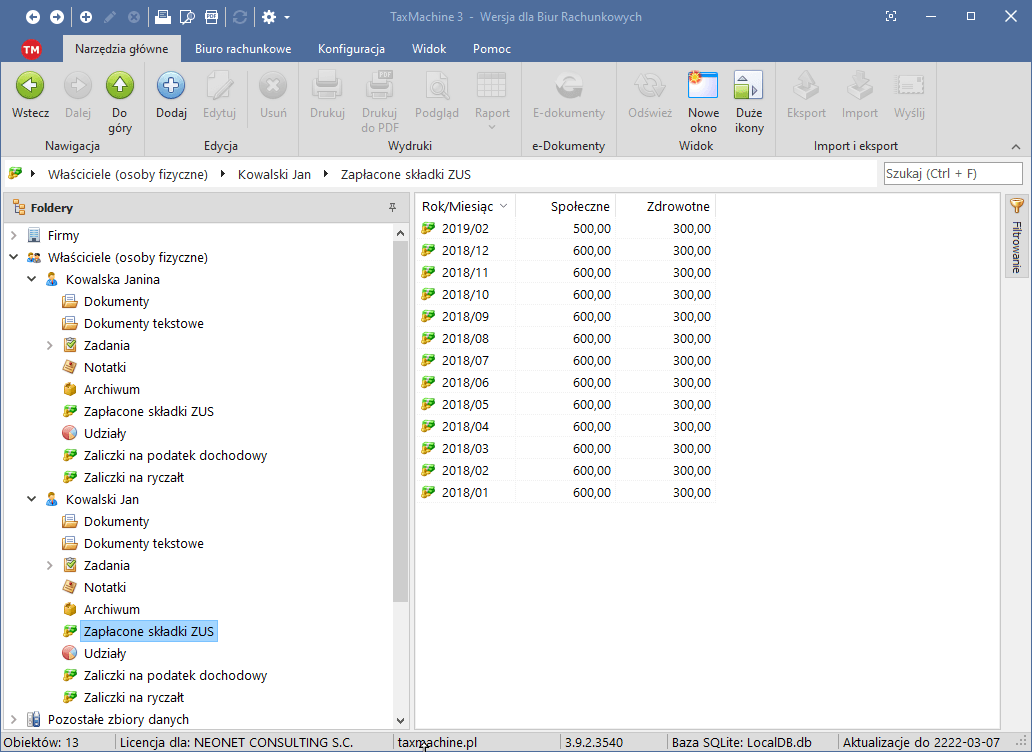Click the Do góry up arrow icon
Screen dimensions: 1032x752
(119, 87)
